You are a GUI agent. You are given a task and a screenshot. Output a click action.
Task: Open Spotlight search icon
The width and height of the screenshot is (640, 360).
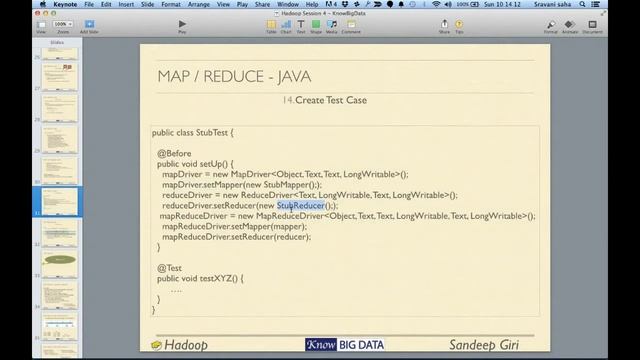(x=582, y=4)
